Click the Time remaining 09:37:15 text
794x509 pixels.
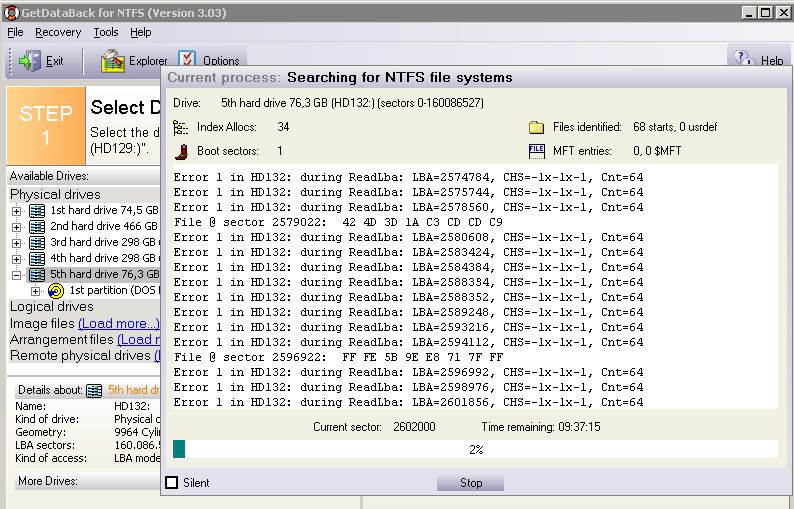point(541,427)
